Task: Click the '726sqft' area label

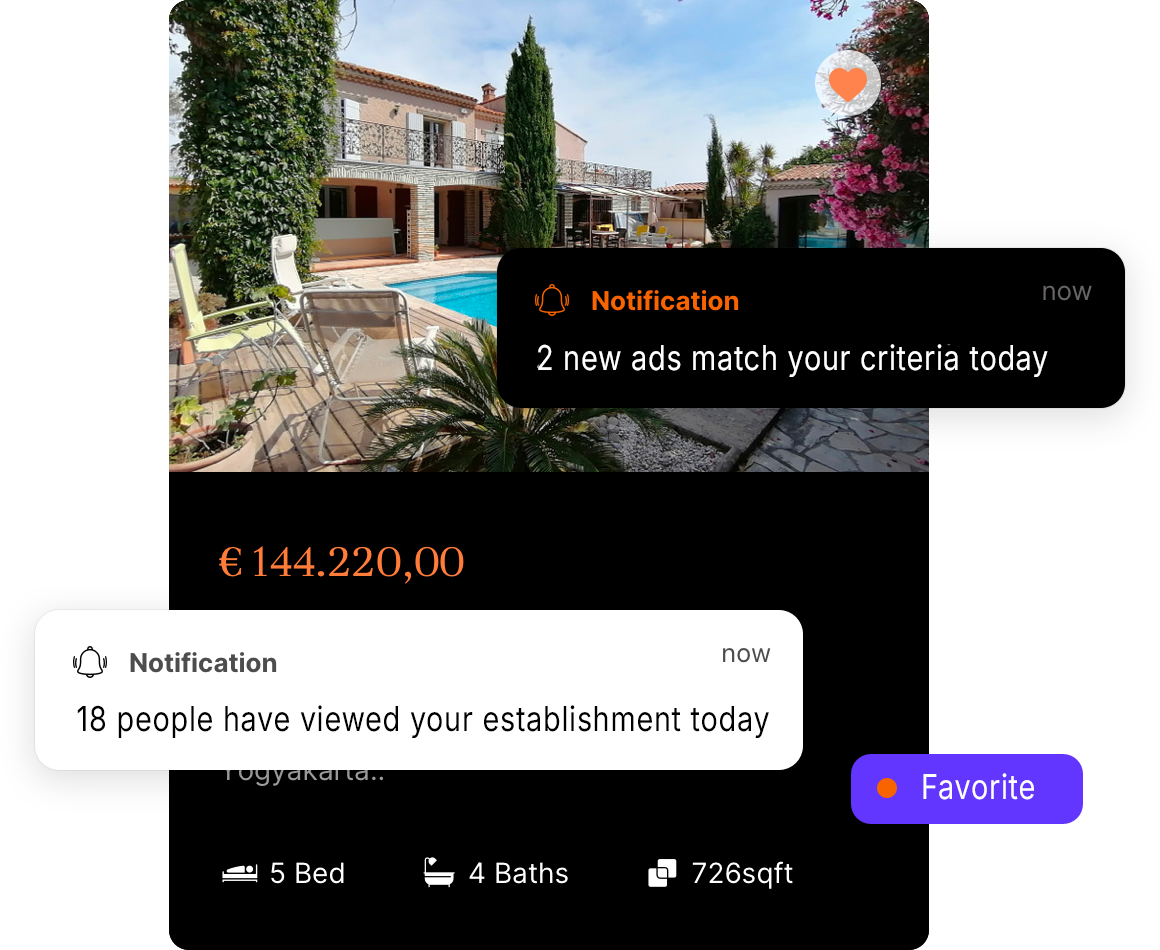Action: pyautogui.click(x=742, y=874)
